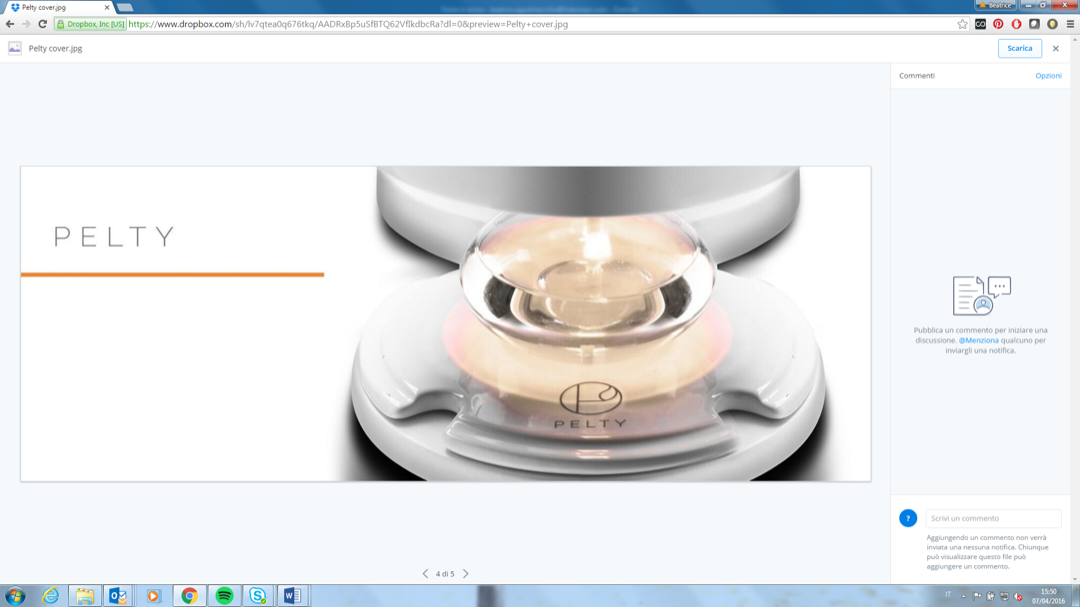Open the Pinterest extension icon
The height and width of the screenshot is (607, 1080).
(998, 24)
